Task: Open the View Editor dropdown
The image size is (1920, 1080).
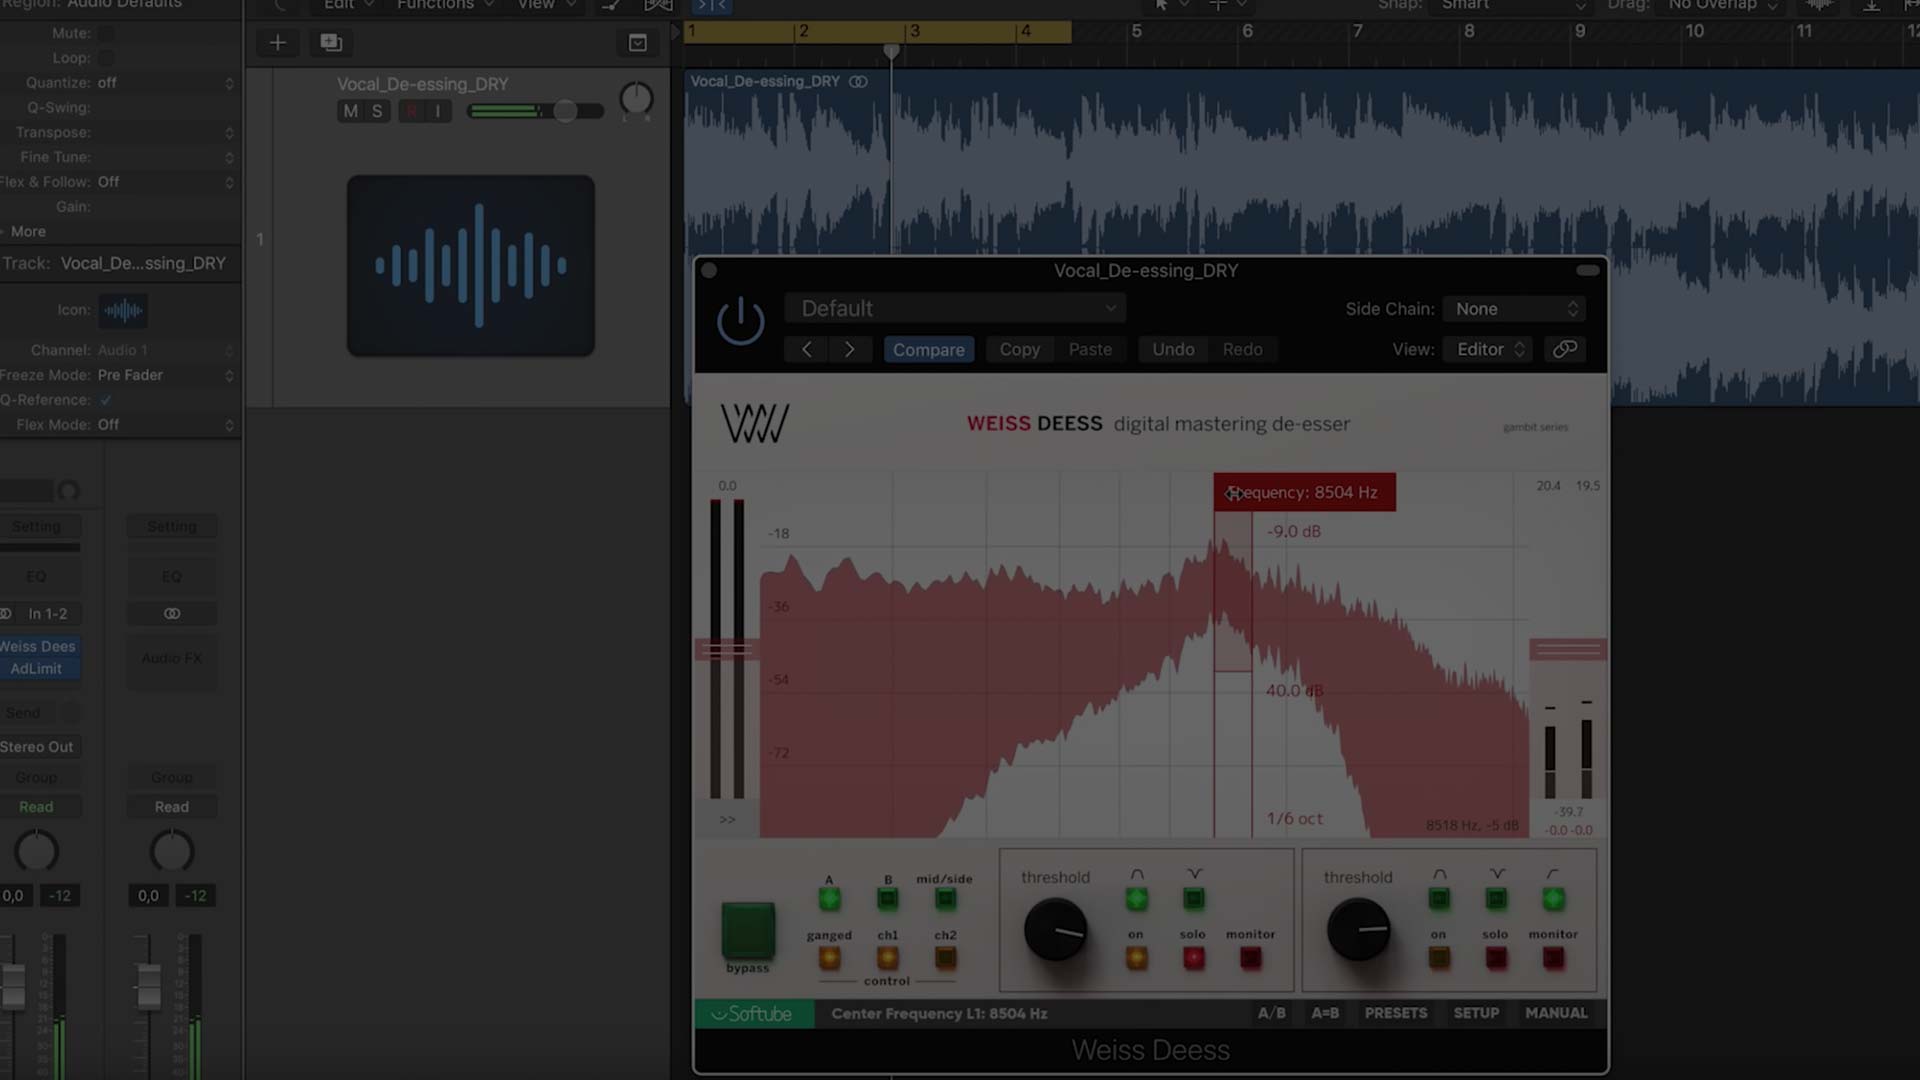Action: tap(1489, 349)
